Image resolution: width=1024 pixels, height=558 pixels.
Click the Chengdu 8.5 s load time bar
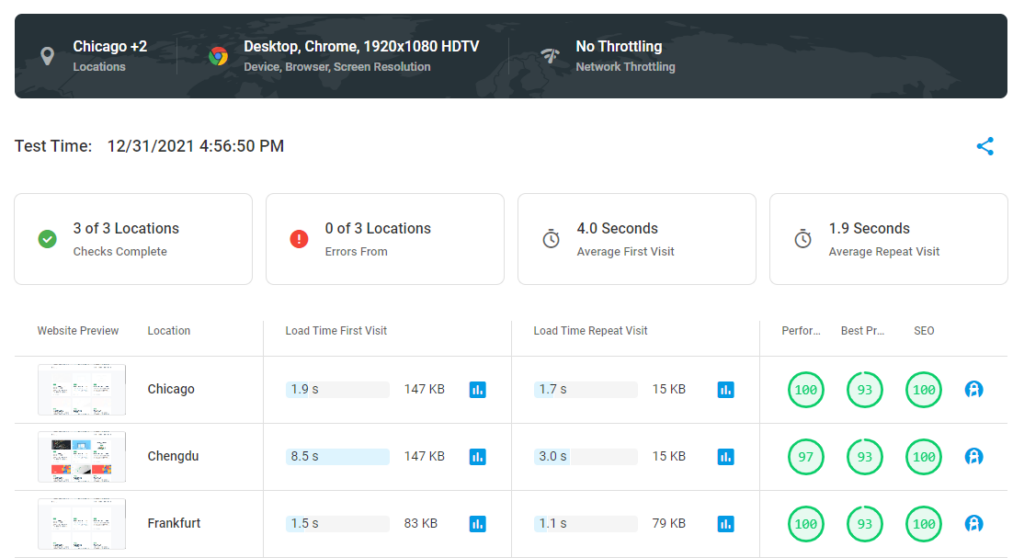[x=337, y=456]
